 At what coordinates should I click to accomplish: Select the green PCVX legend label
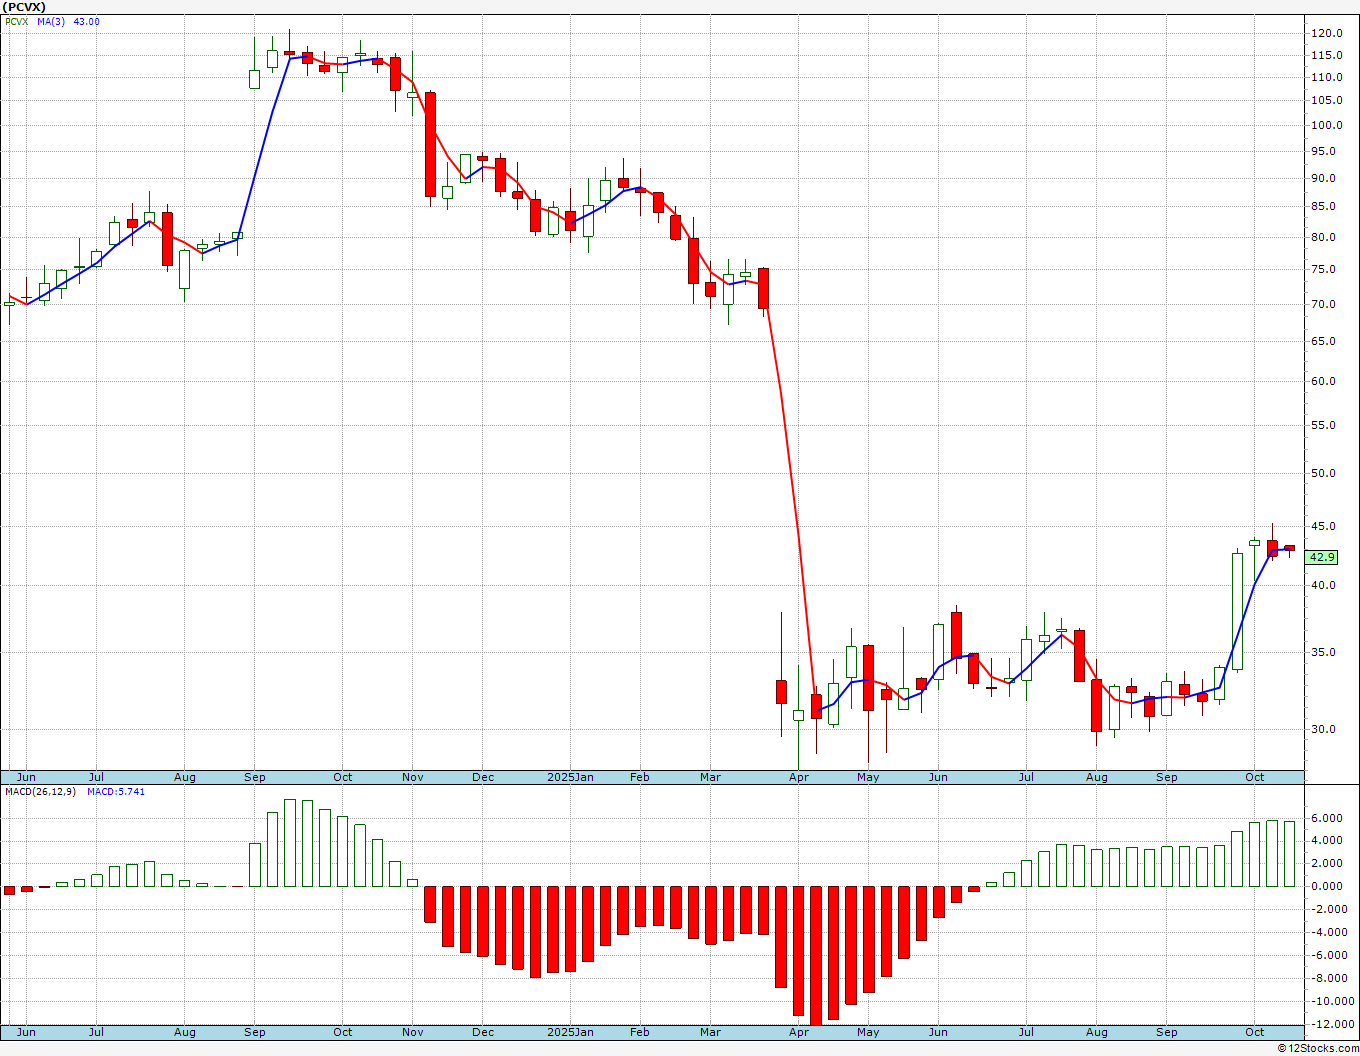(16, 22)
